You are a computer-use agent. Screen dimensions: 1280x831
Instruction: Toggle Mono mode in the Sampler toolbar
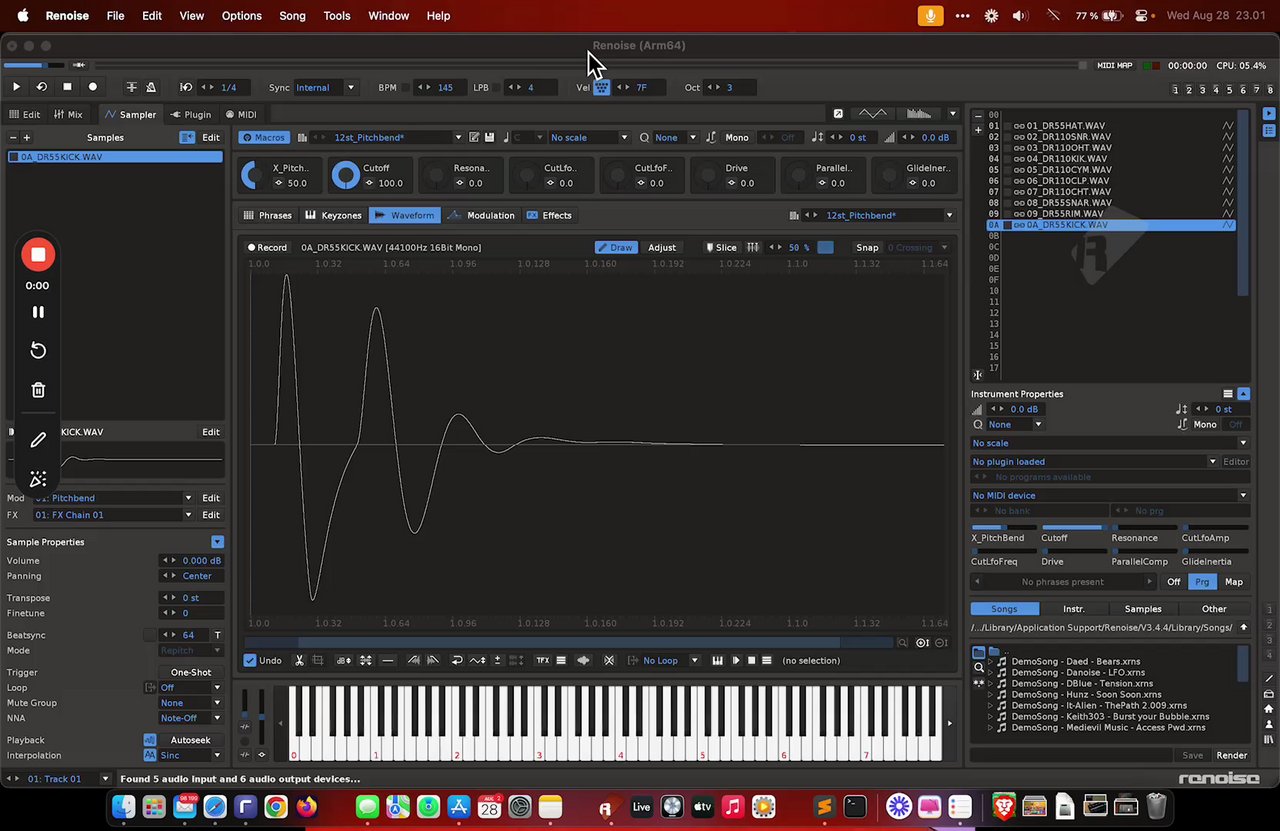click(737, 137)
